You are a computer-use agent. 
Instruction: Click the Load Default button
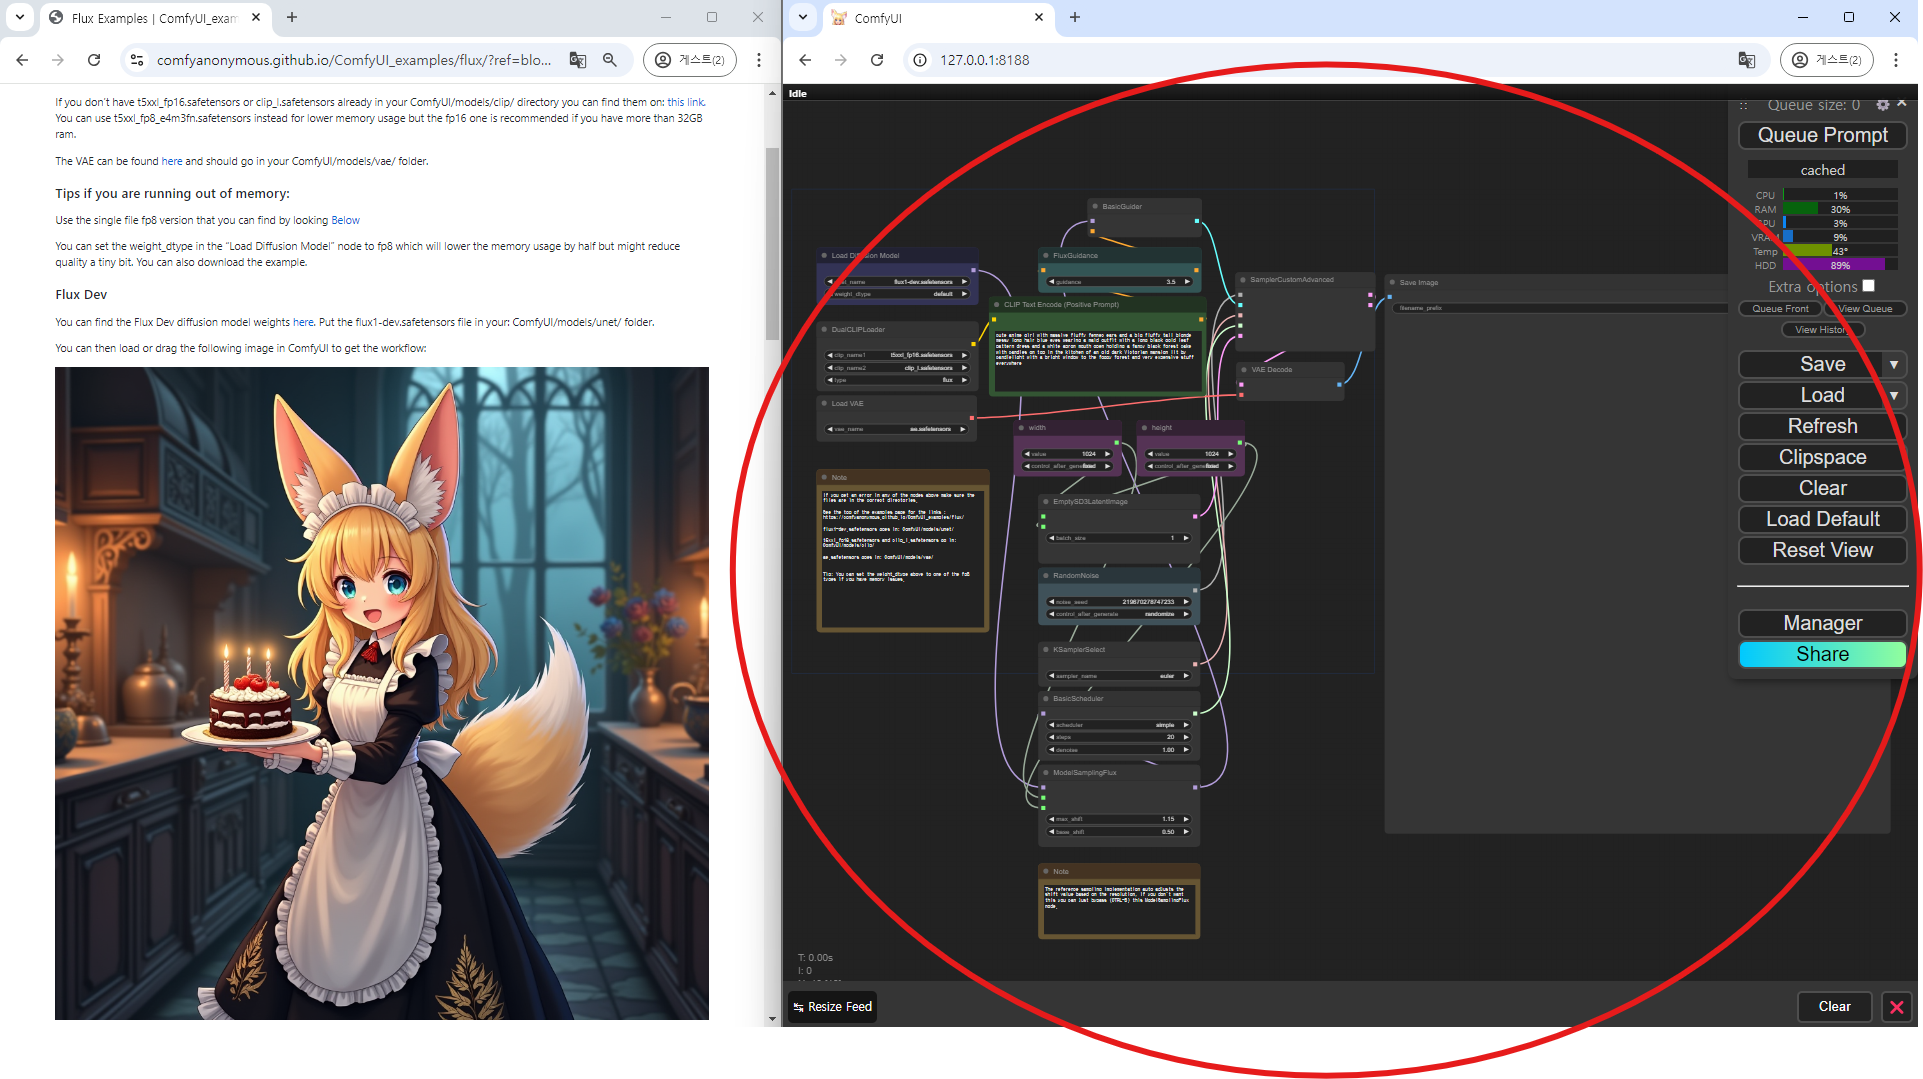1822,519
